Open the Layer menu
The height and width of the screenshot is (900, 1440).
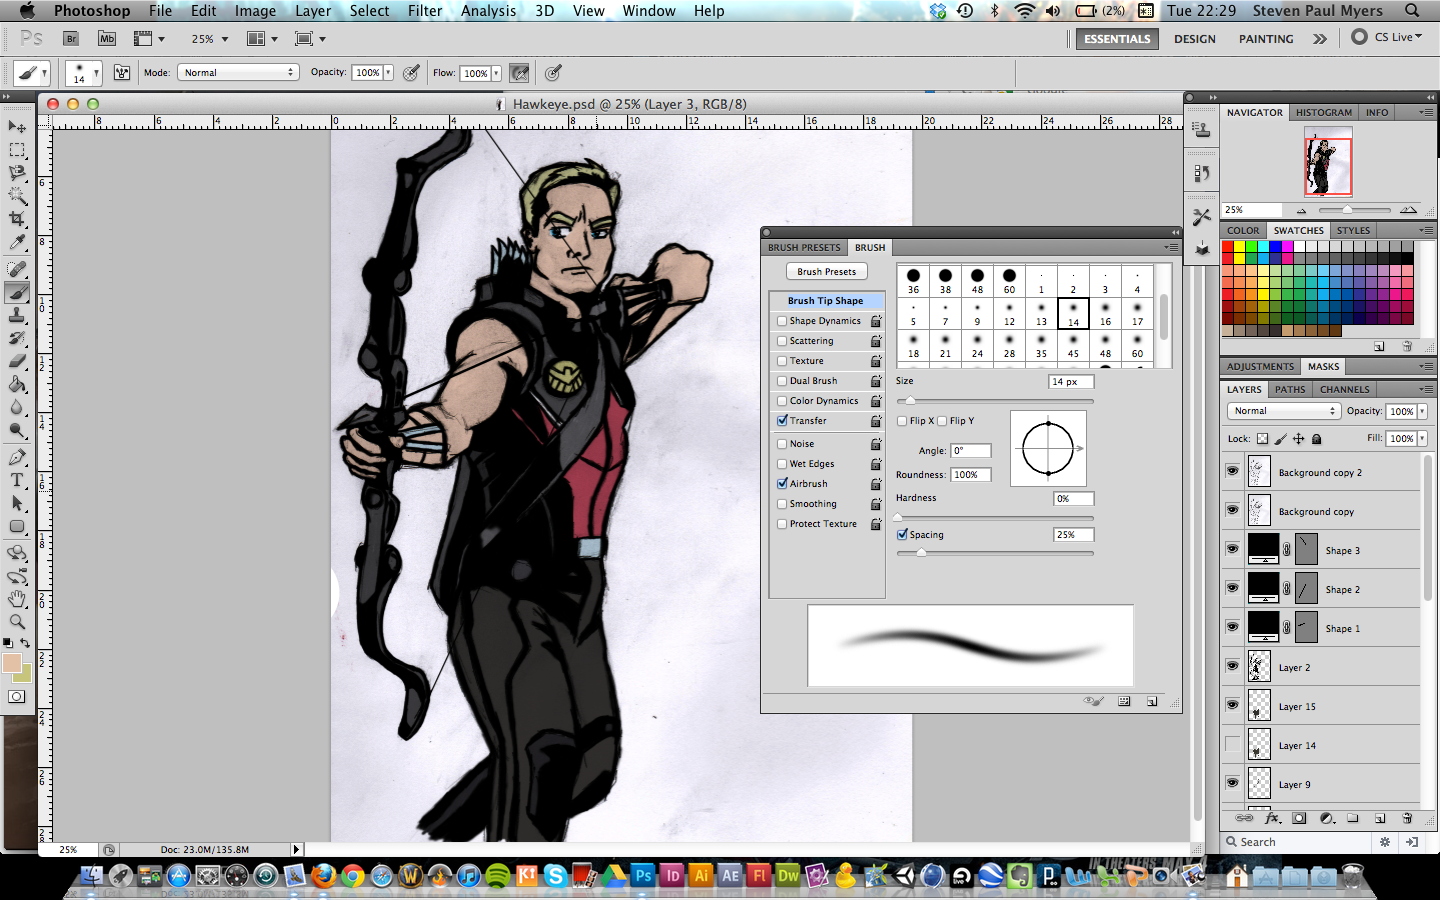(313, 11)
